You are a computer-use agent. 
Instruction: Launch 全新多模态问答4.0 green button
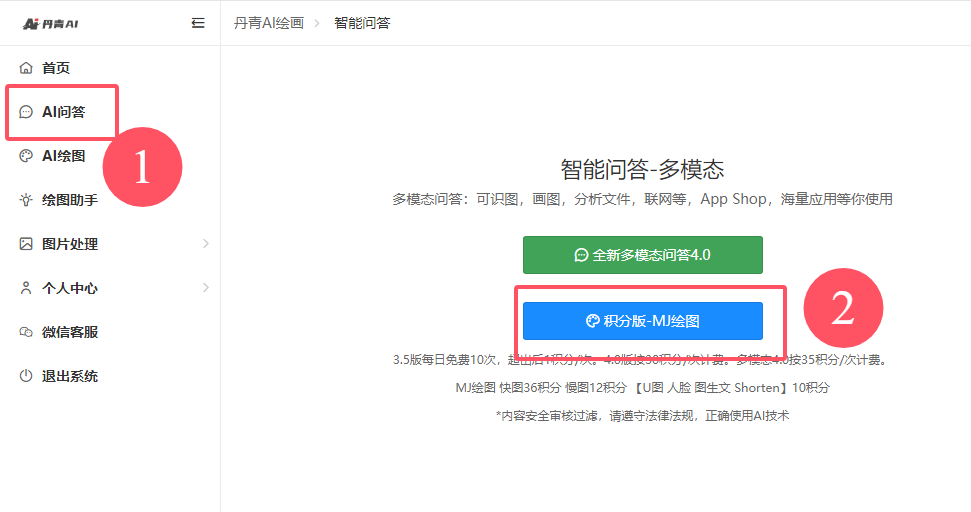click(642, 255)
